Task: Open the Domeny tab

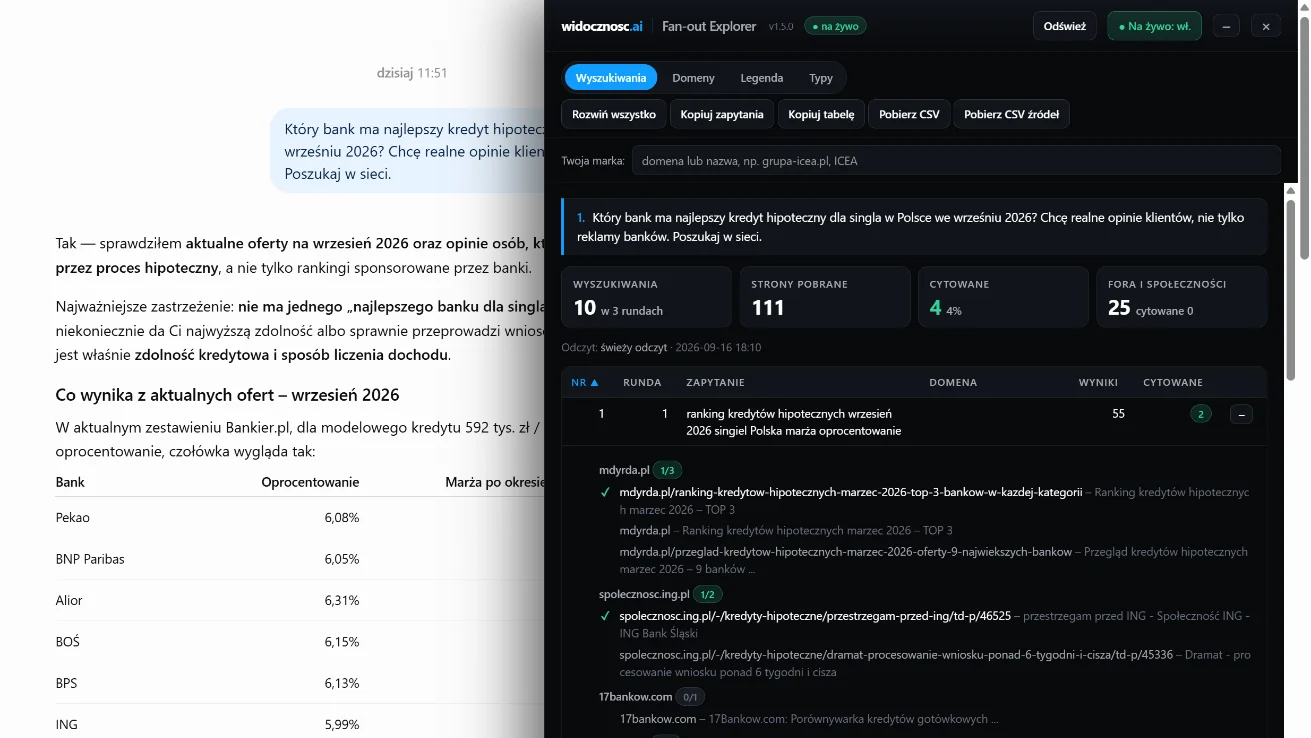Action: click(693, 78)
